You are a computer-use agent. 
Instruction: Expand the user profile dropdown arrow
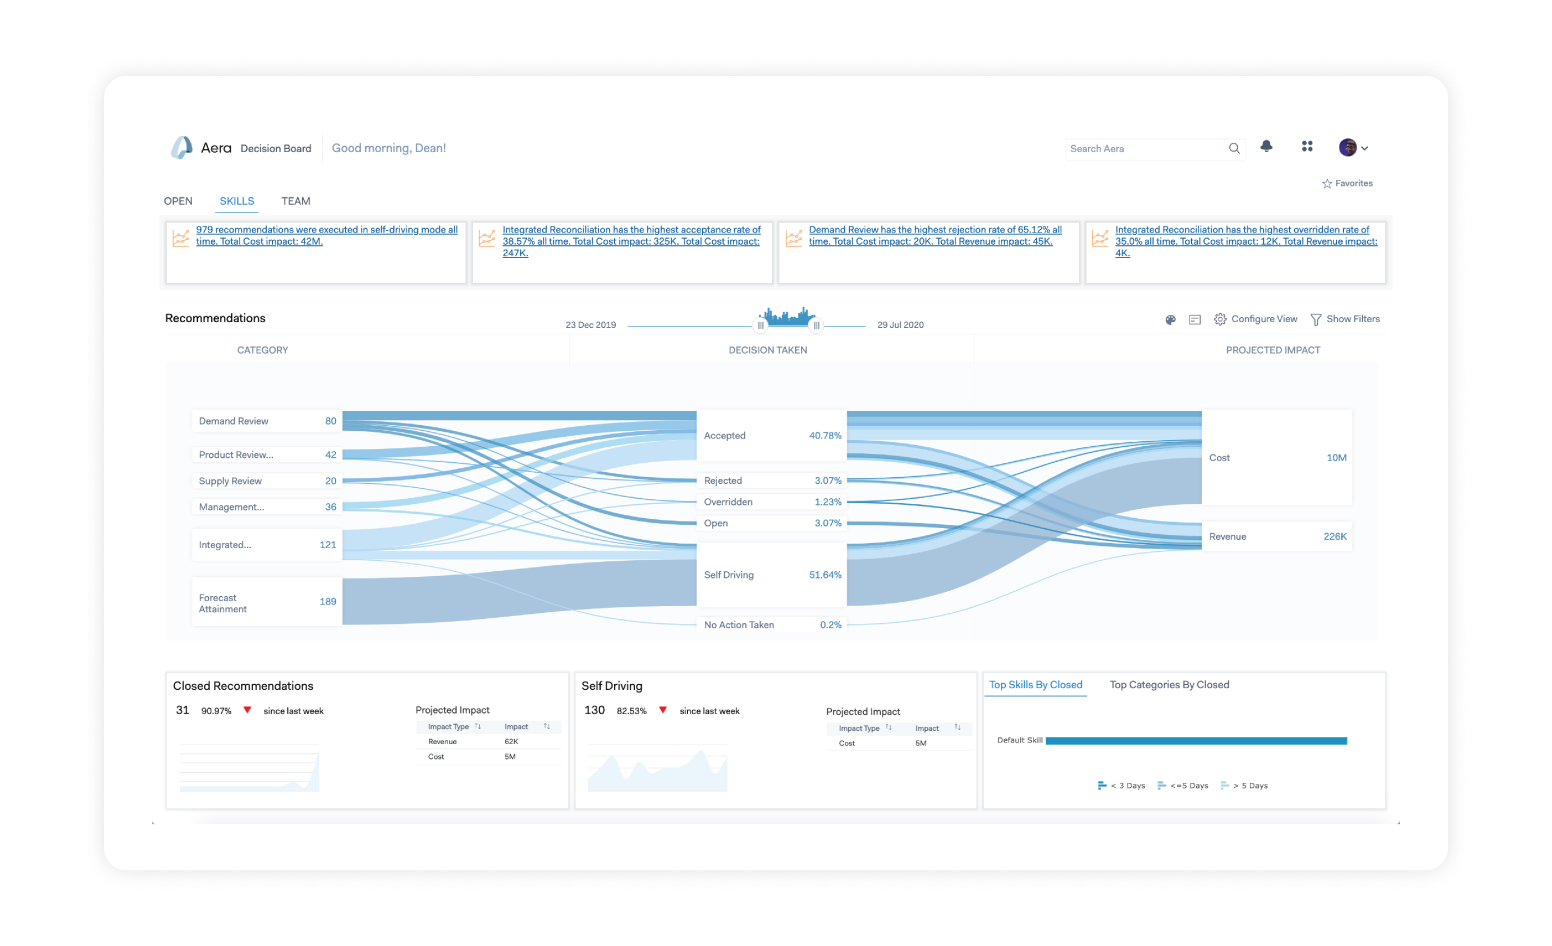click(x=1364, y=148)
